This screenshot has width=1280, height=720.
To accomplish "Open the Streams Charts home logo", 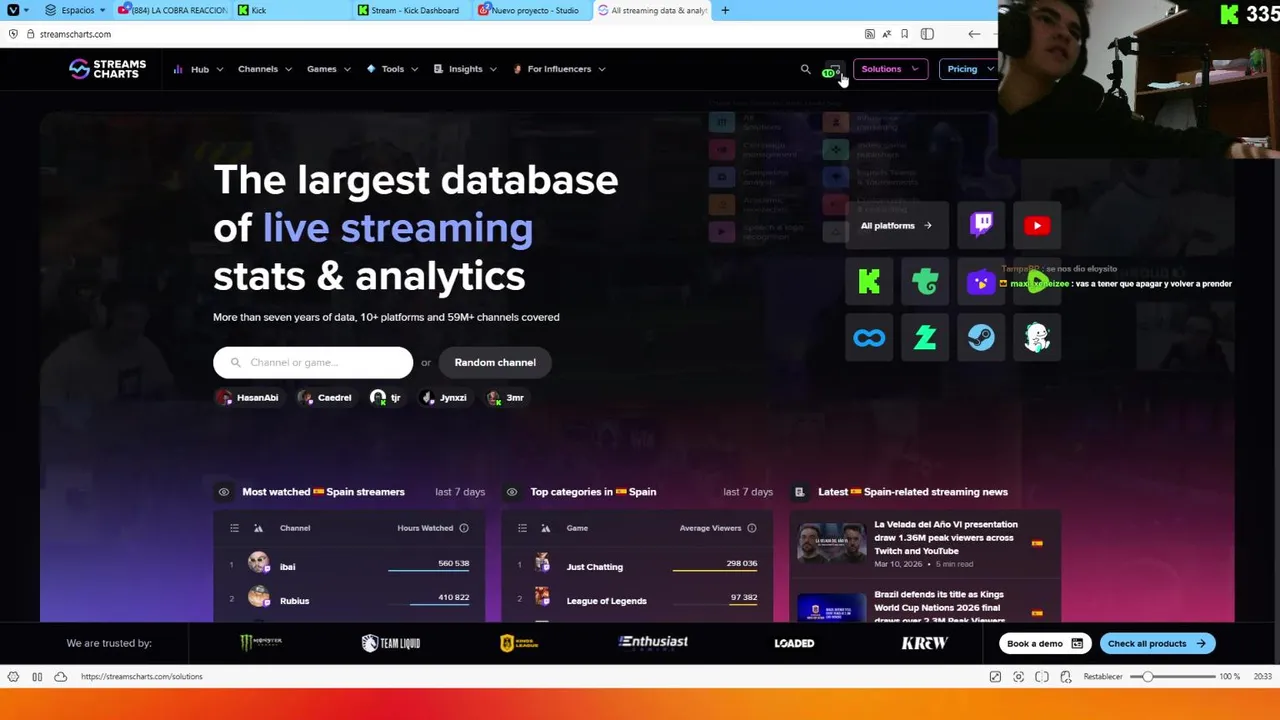I will pos(107,69).
